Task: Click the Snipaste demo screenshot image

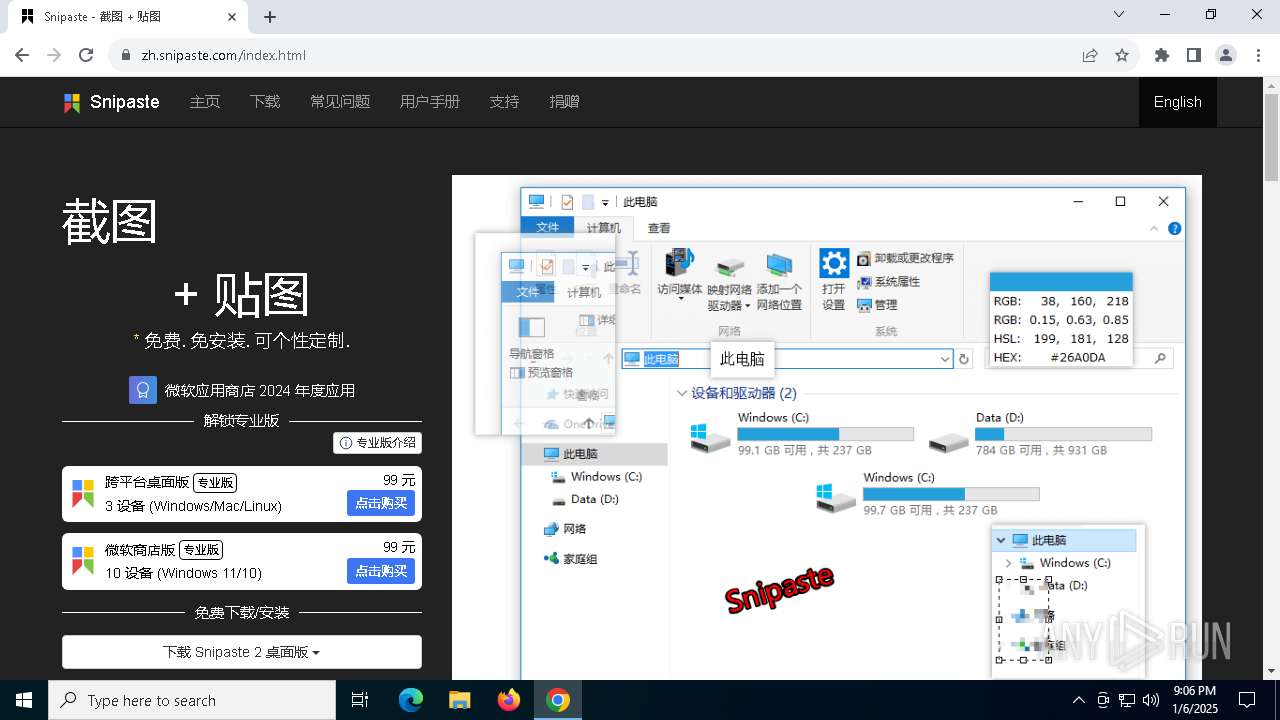Action: point(827,428)
